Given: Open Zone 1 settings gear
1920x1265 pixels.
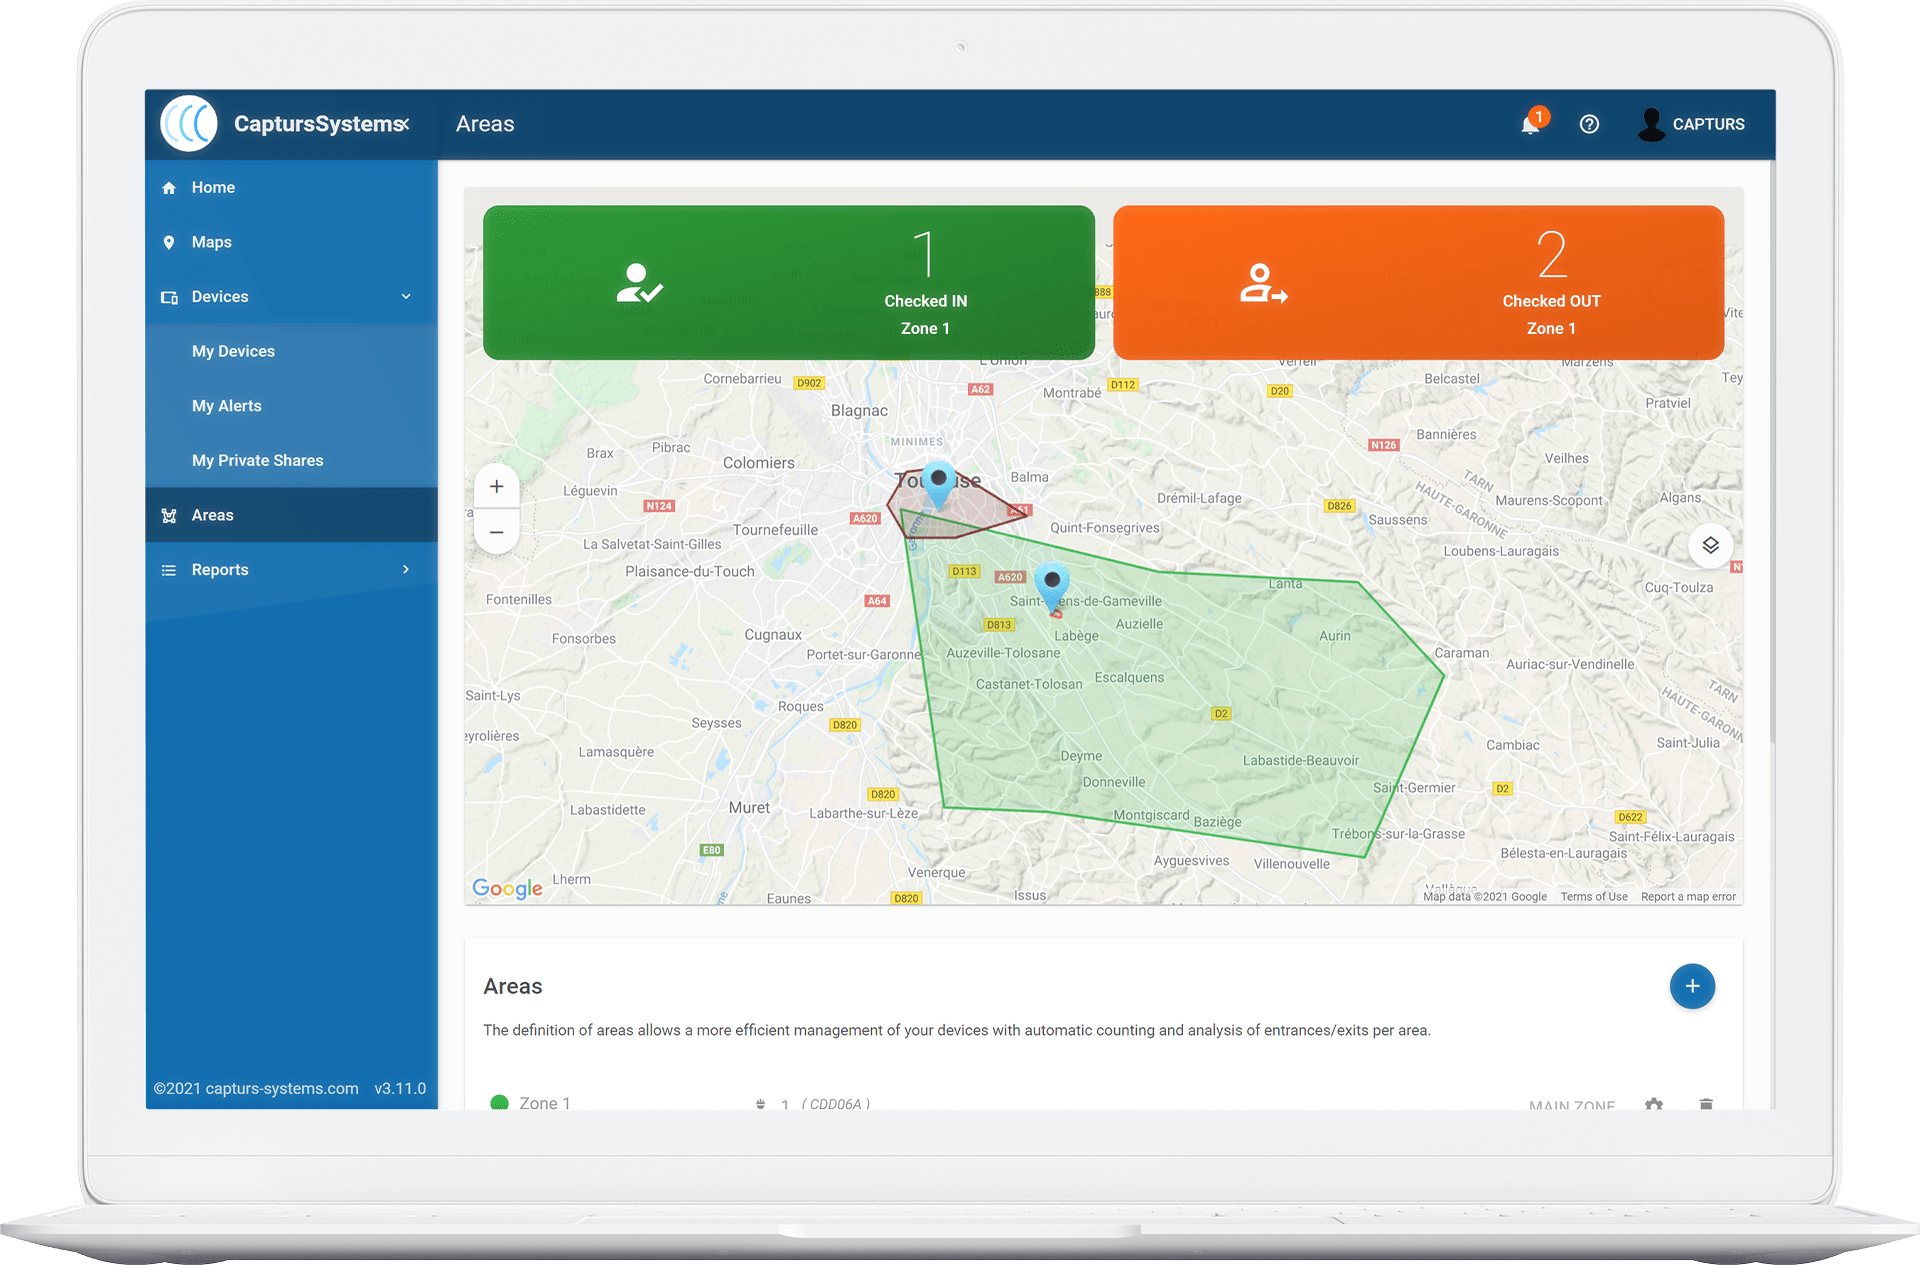Looking at the screenshot, I should [x=1654, y=1104].
